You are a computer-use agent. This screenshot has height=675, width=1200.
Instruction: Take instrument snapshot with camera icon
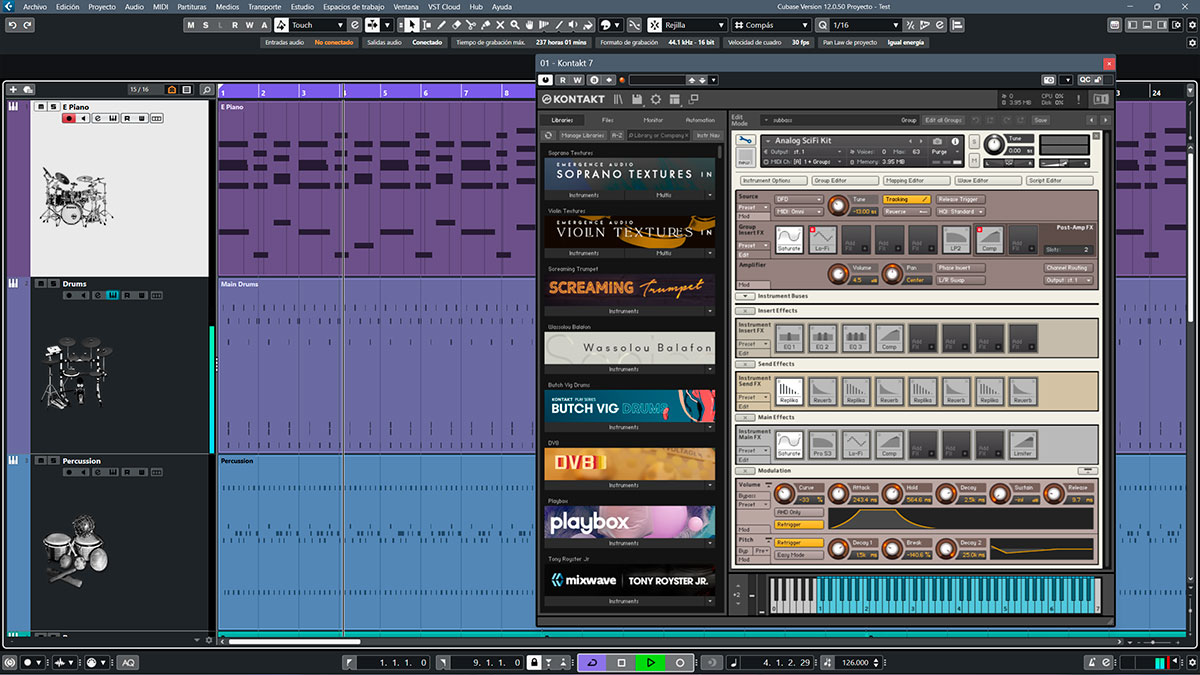tap(938, 141)
